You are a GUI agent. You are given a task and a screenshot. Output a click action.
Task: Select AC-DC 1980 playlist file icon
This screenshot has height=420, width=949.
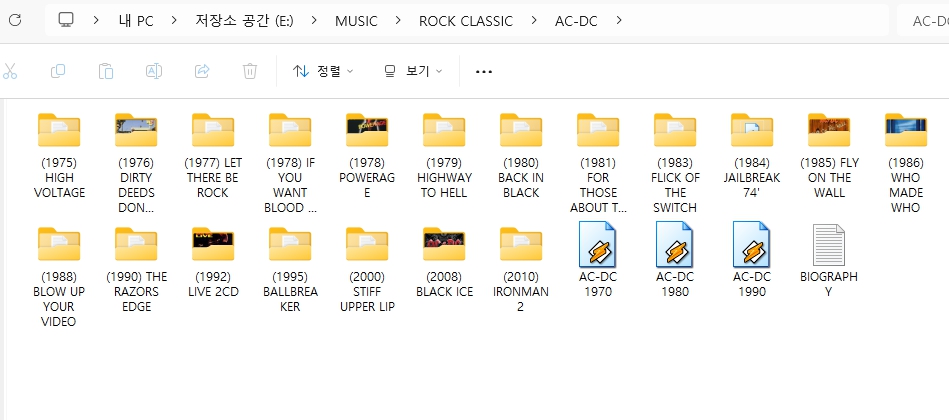pos(674,244)
